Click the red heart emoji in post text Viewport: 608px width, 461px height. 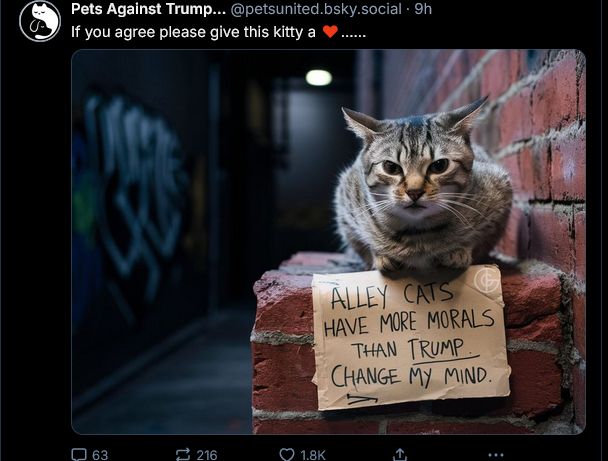(330, 32)
